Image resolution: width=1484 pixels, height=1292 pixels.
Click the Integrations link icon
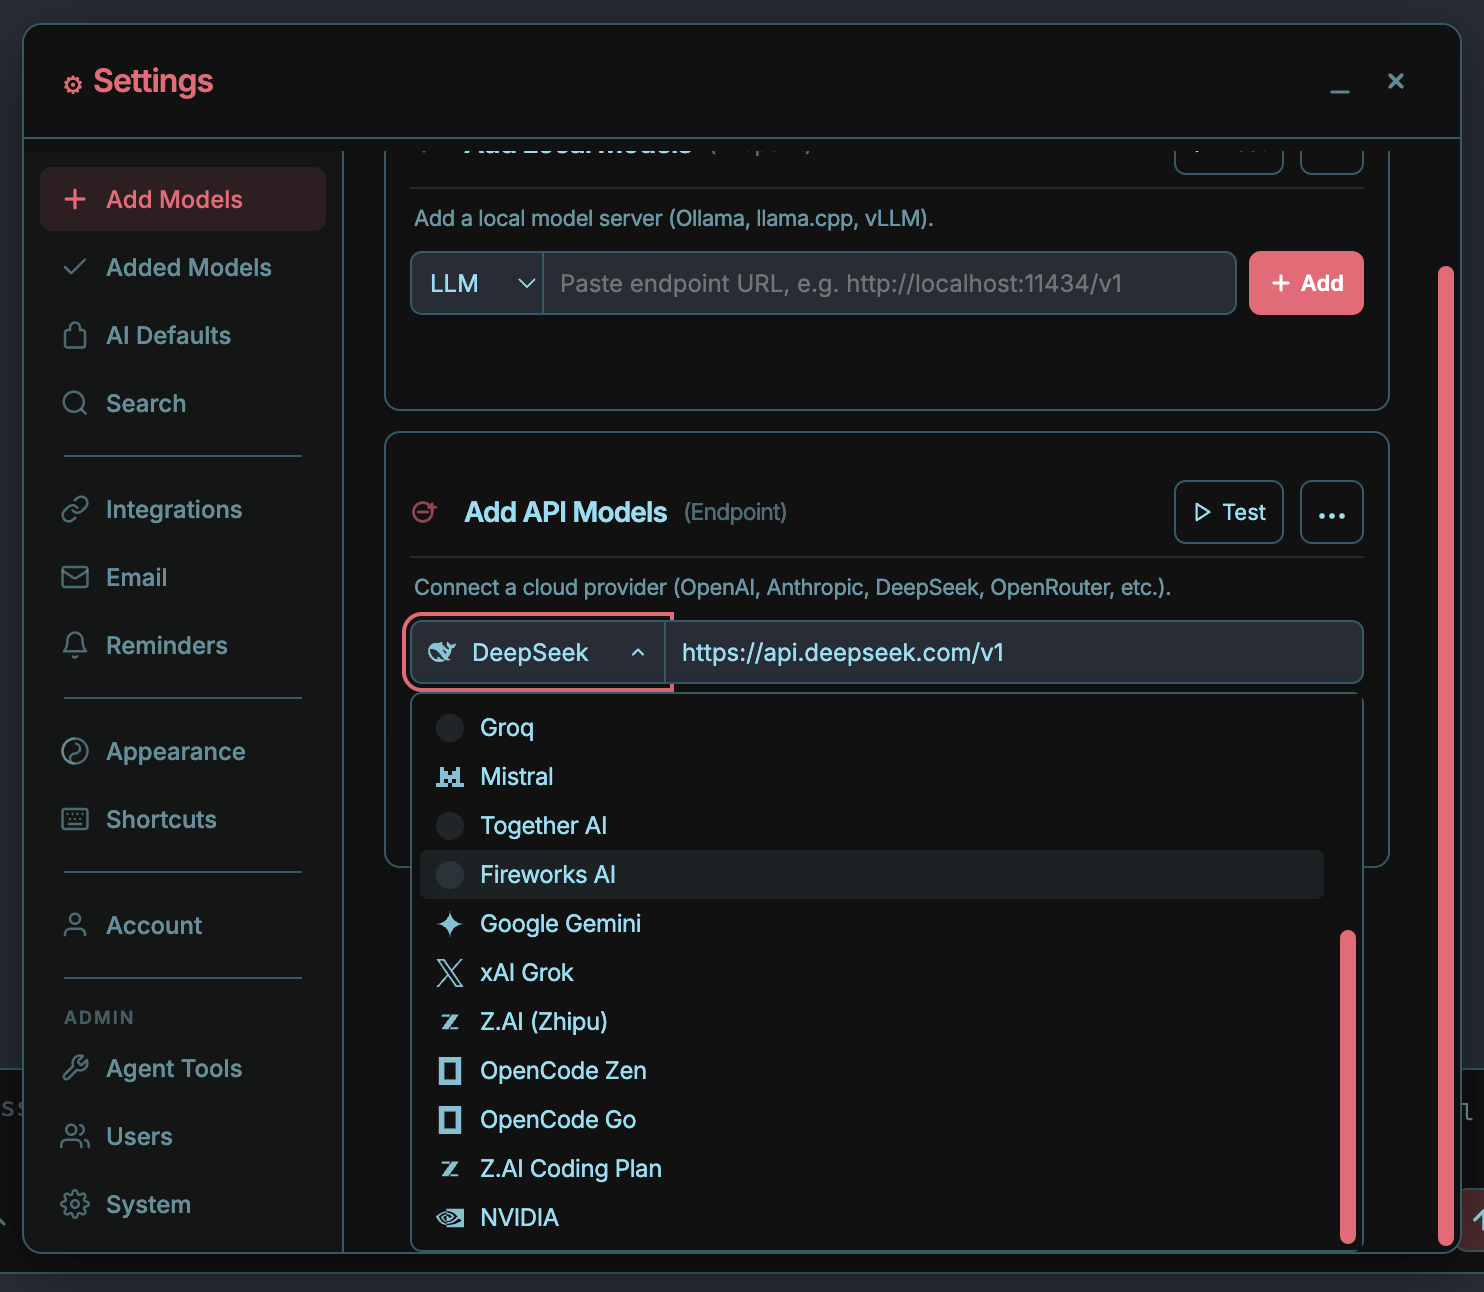[75, 509]
